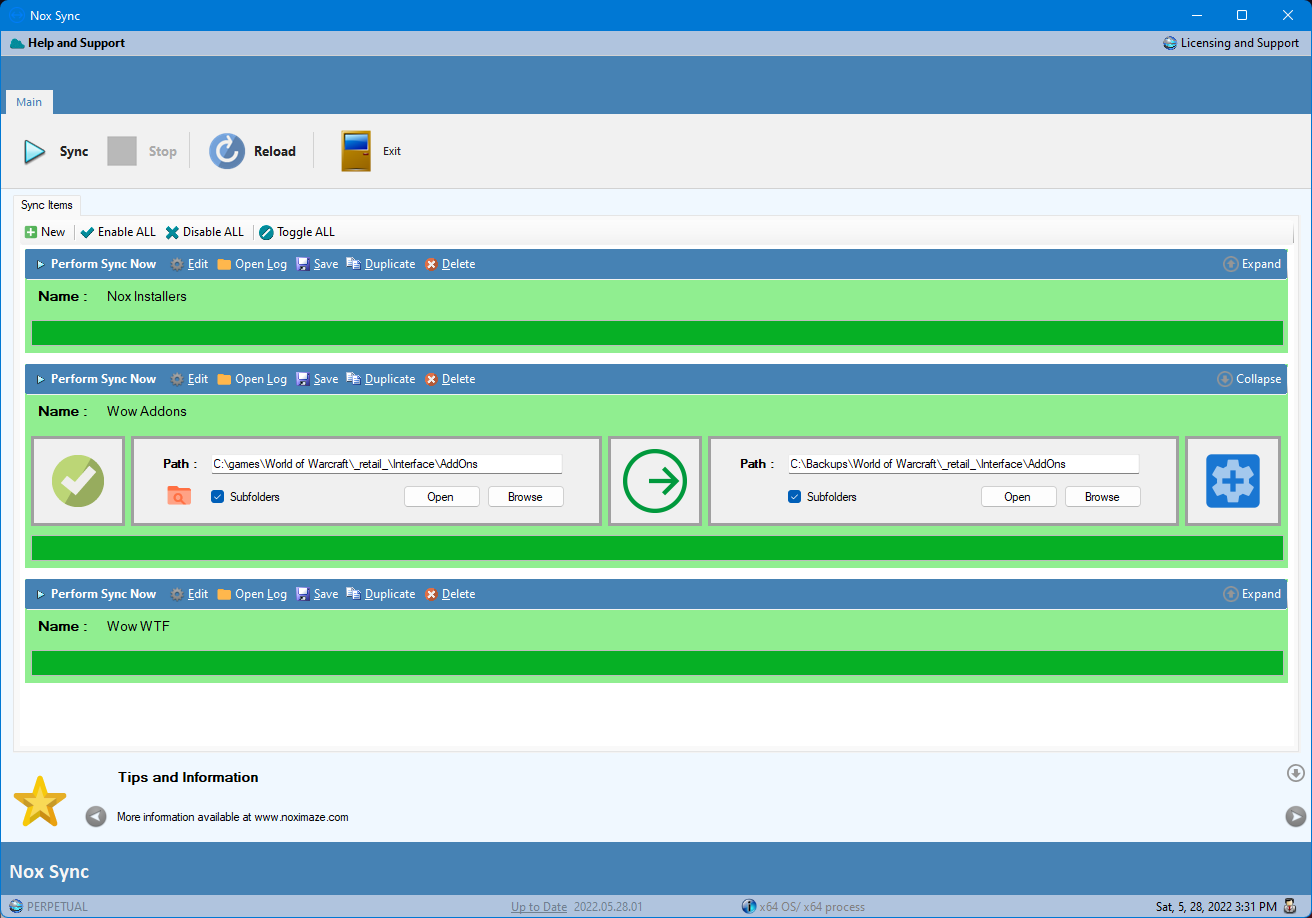The width and height of the screenshot is (1312, 918).
Task: Click the PERPETUAL license status
Action: click(49, 907)
